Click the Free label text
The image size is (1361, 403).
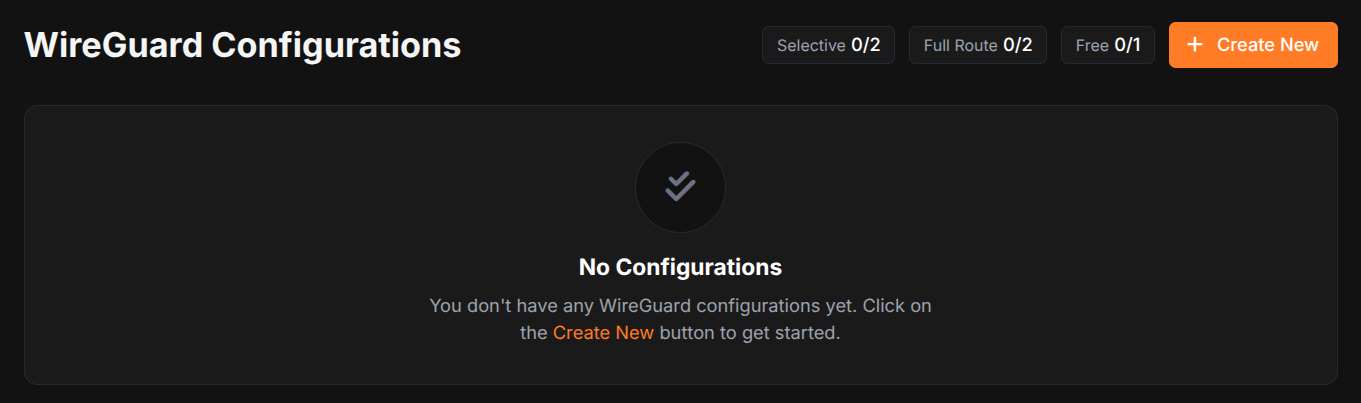click(x=1092, y=45)
